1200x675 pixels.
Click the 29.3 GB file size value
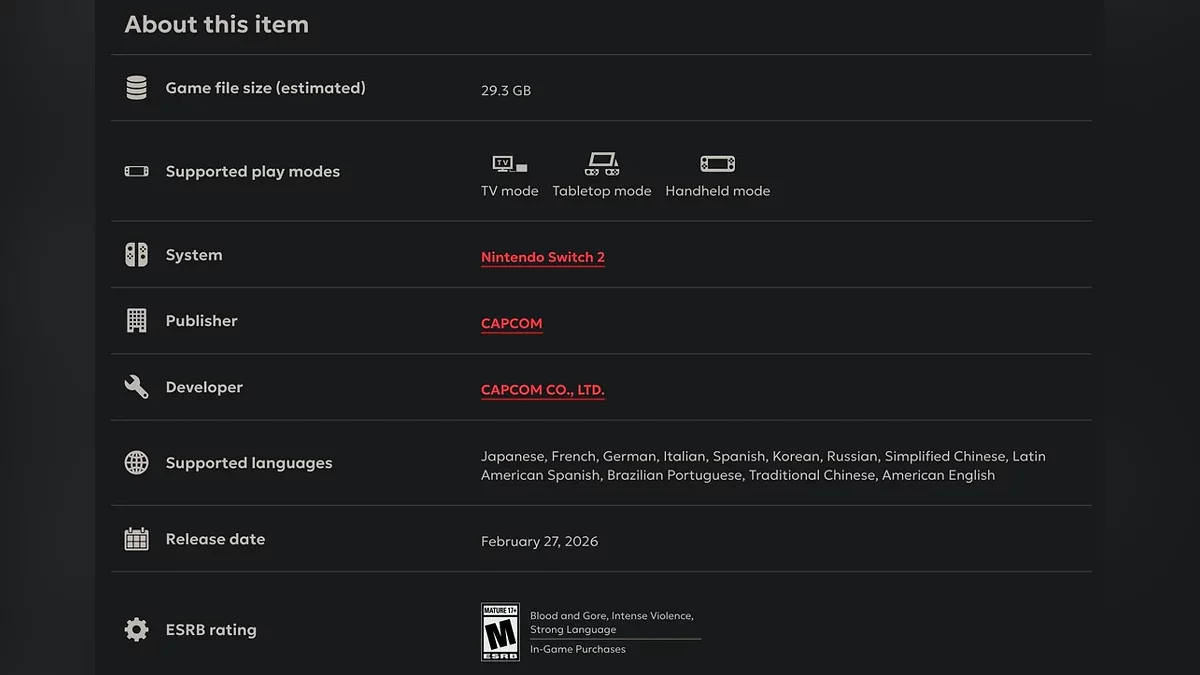click(506, 90)
